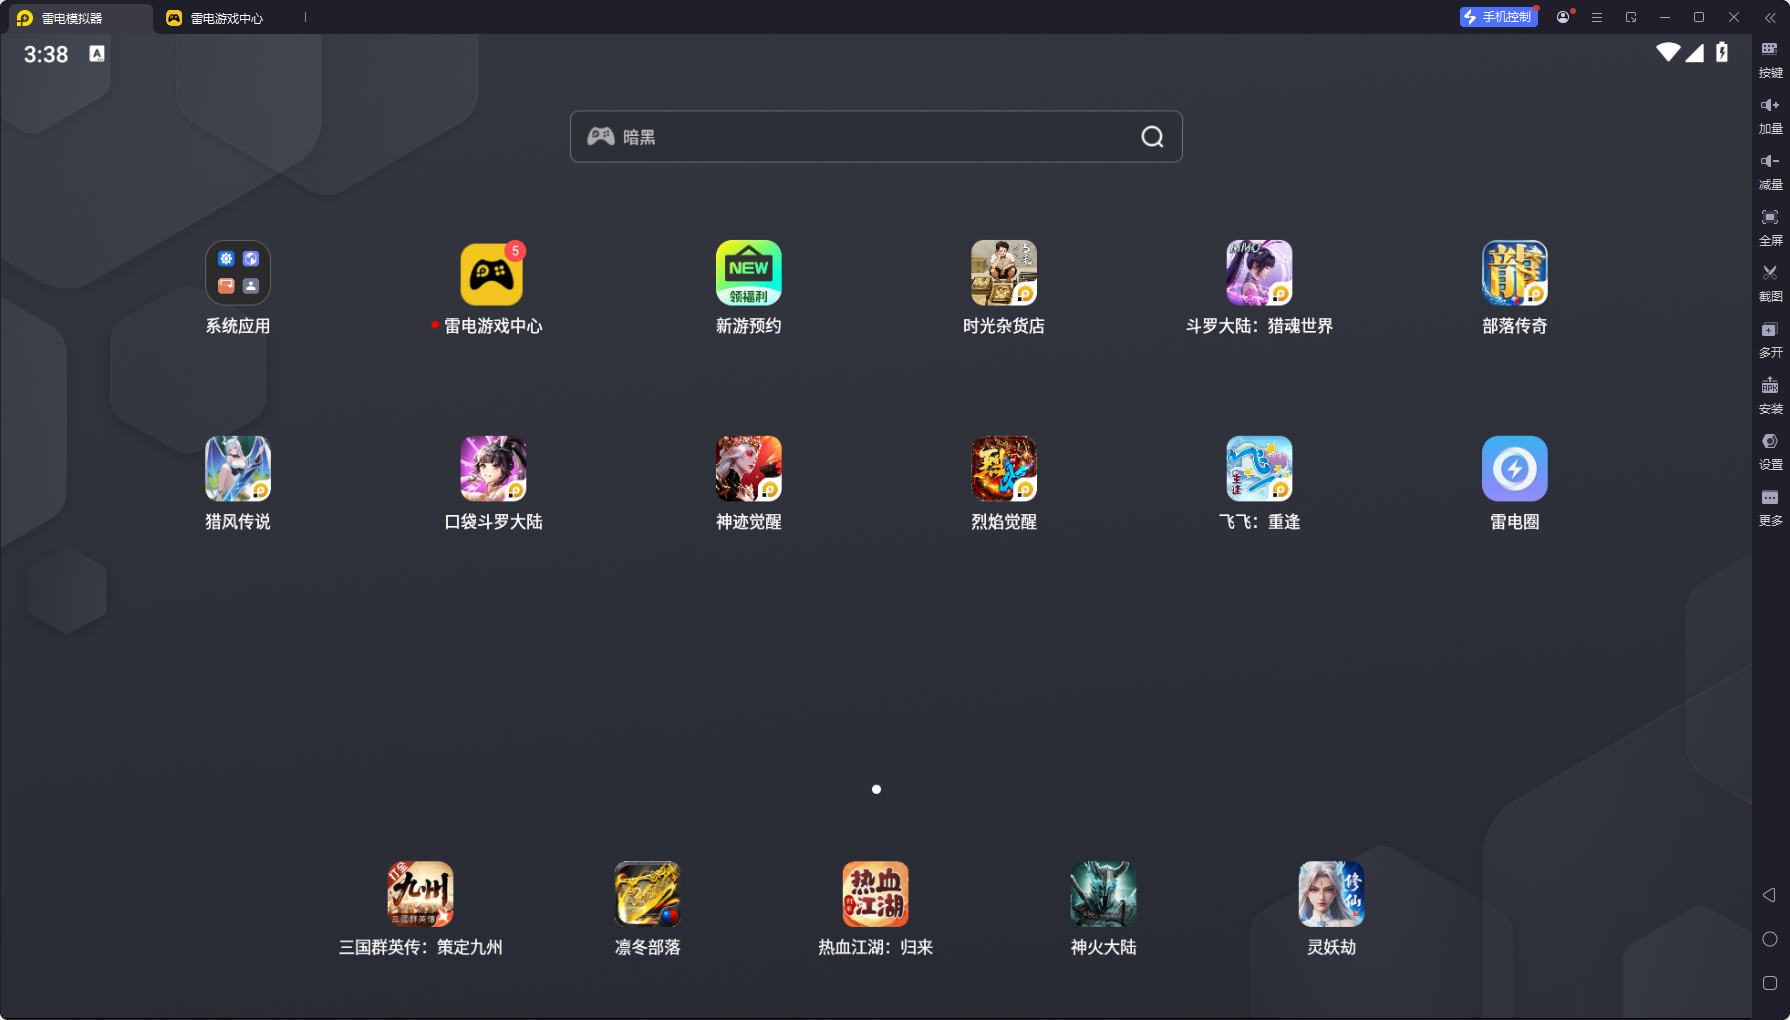Open the 安装 APK install tool
1790x1020 pixels.
coord(1770,386)
